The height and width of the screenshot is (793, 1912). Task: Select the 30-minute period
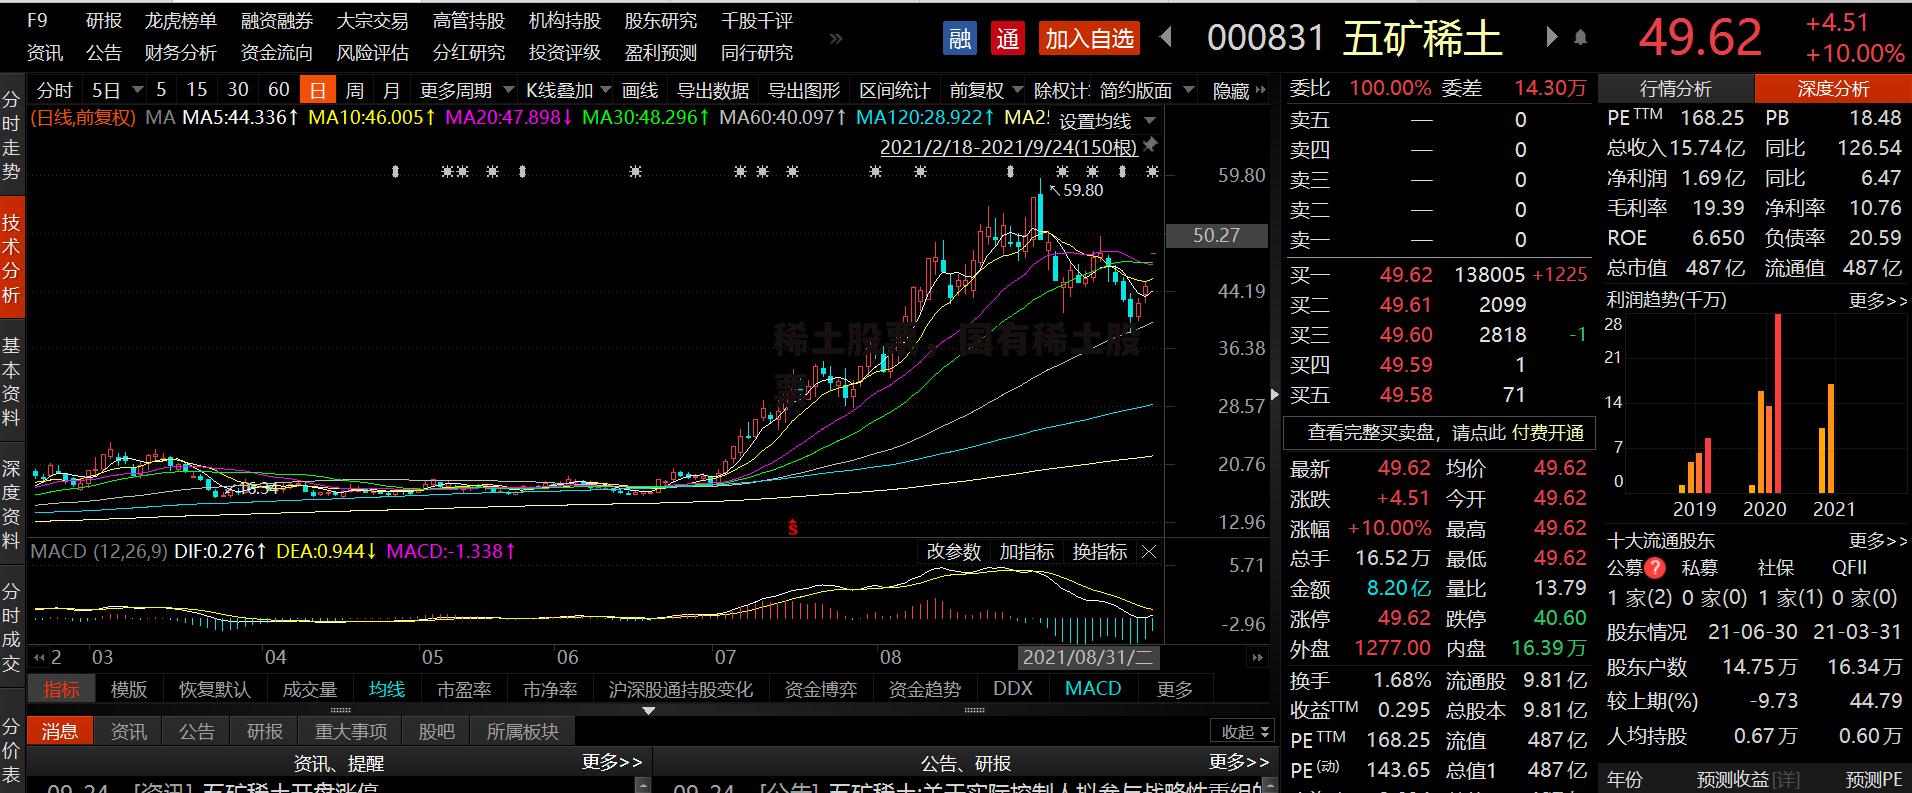tap(238, 90)
